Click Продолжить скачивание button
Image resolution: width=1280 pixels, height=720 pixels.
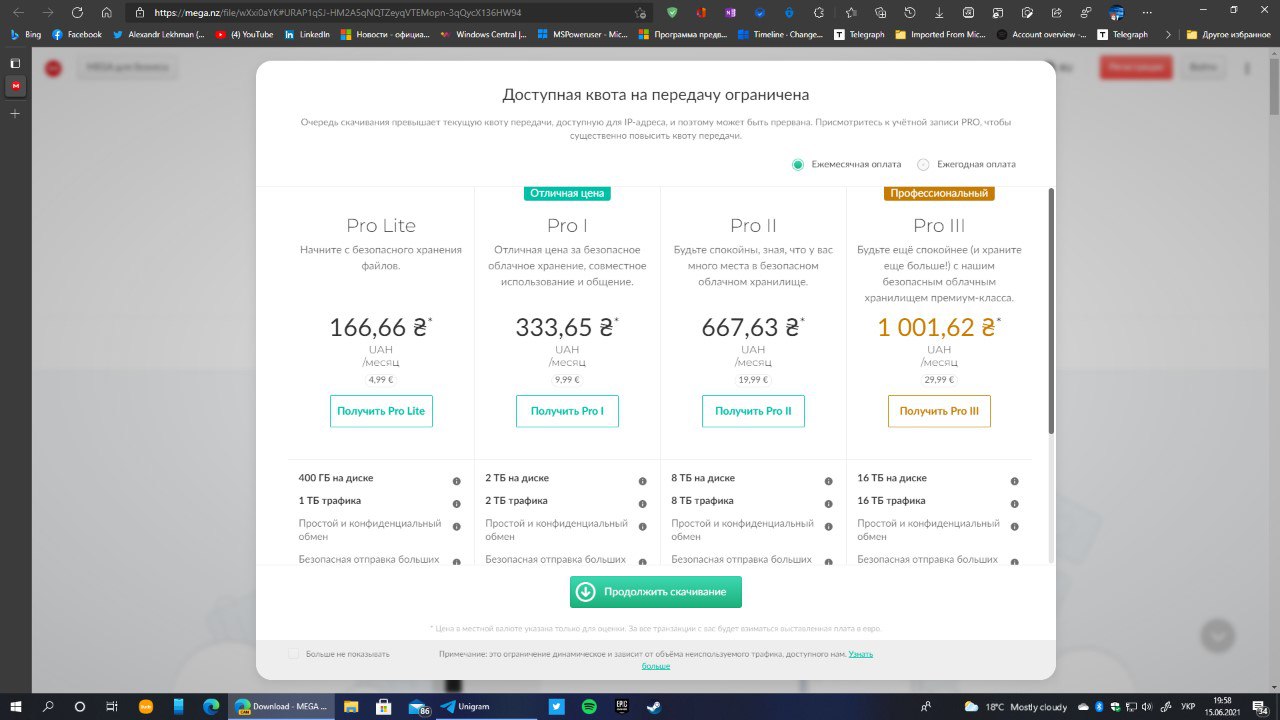[x=656, y=592]
